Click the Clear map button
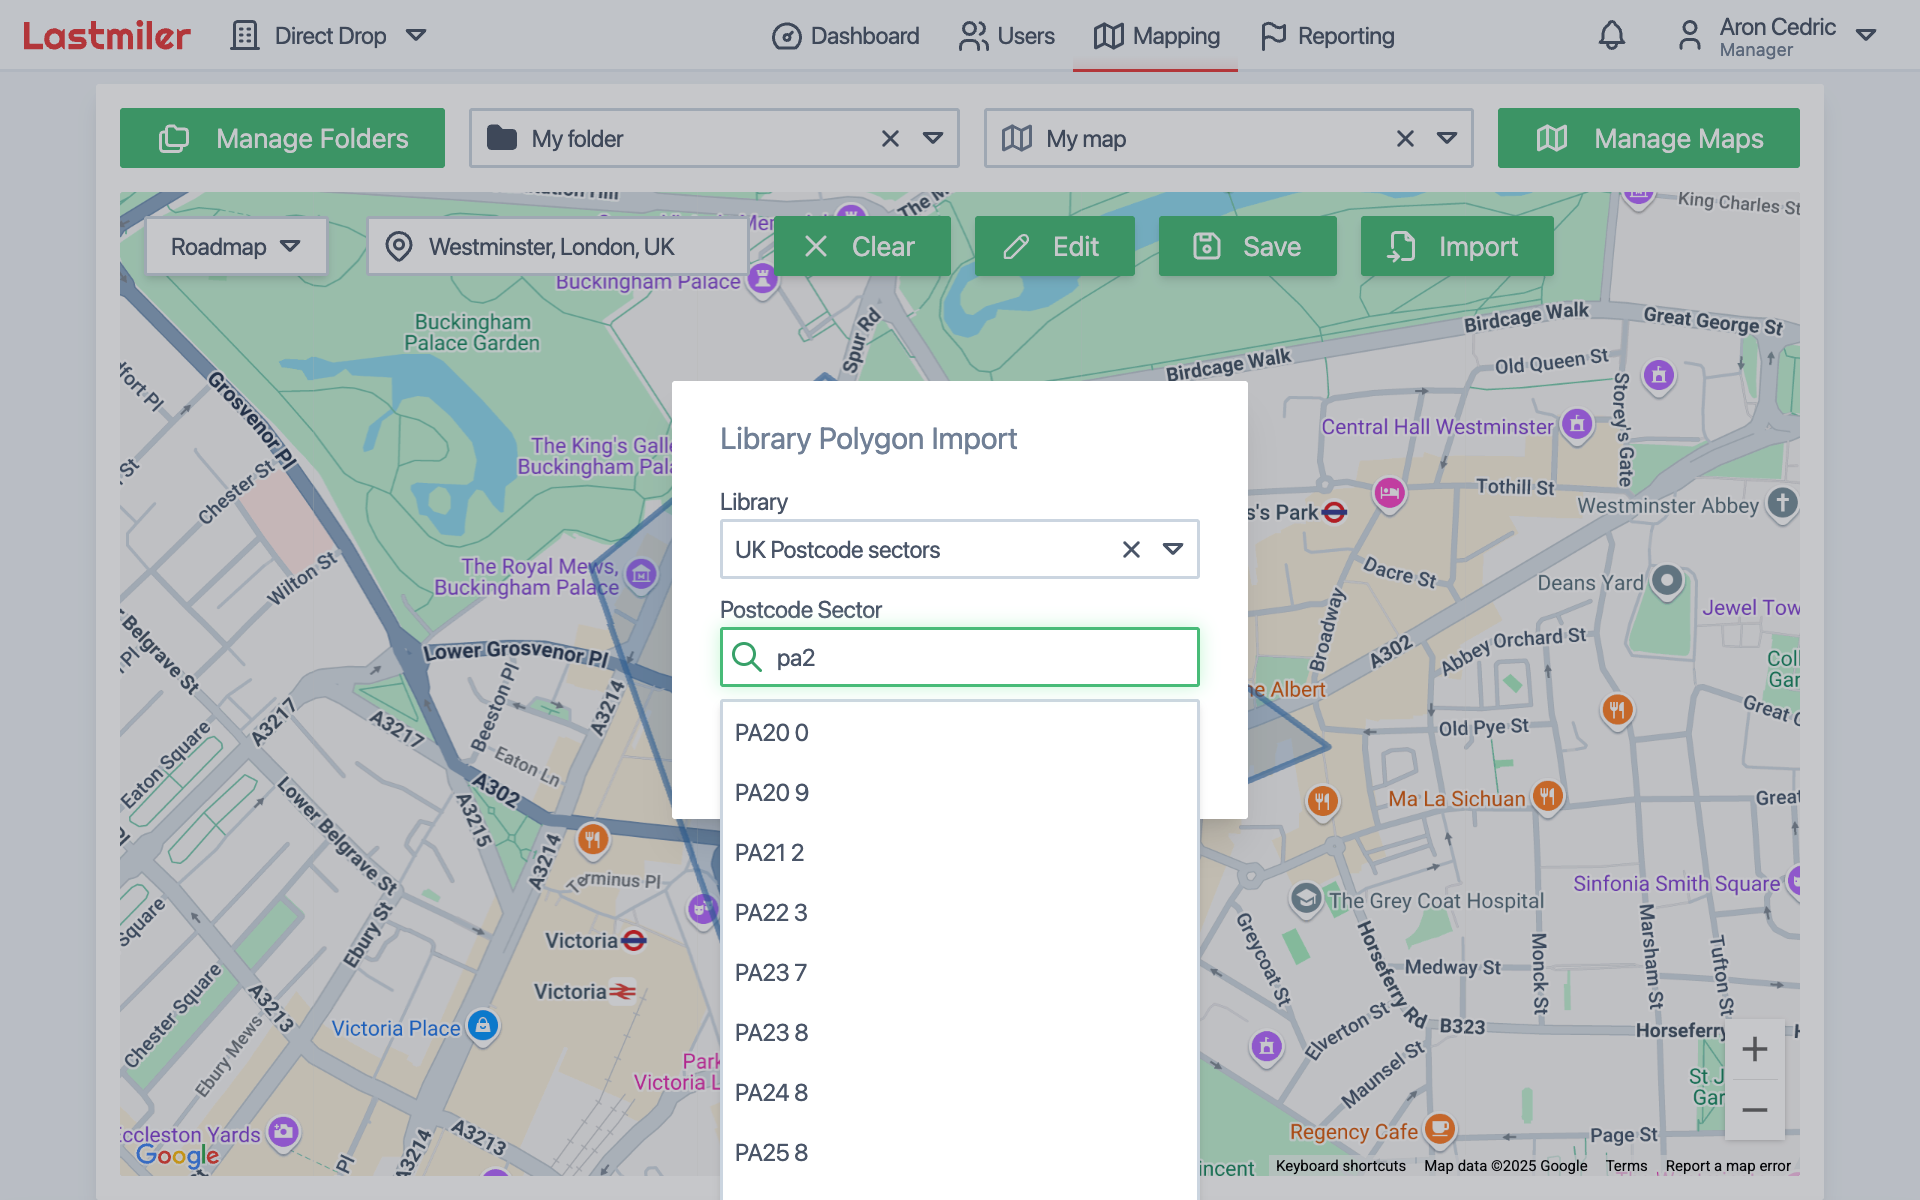This screenshot has height=1200, width=1920. tap(862, 246)
